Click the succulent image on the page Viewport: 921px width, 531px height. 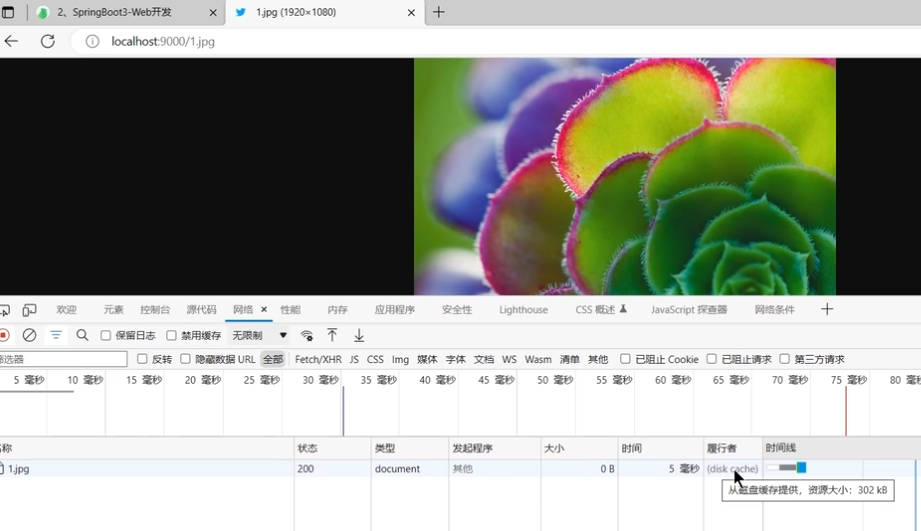tap(624, 176)
